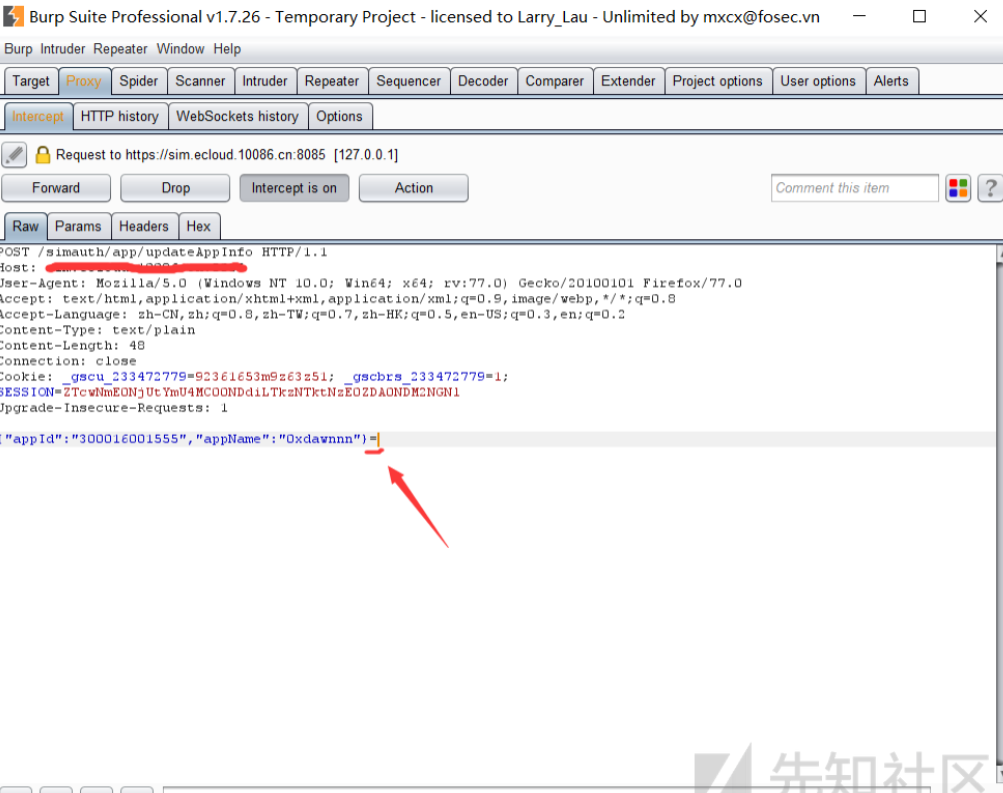
Task: Open the Intruder menu in menu bar
Action: pos(63,49)
